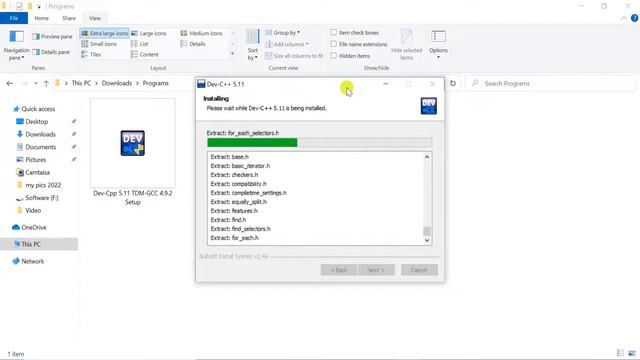Toggle the Details pane
Image resolution: width=640 pixels, height=360 pixels.
[51, 52]
